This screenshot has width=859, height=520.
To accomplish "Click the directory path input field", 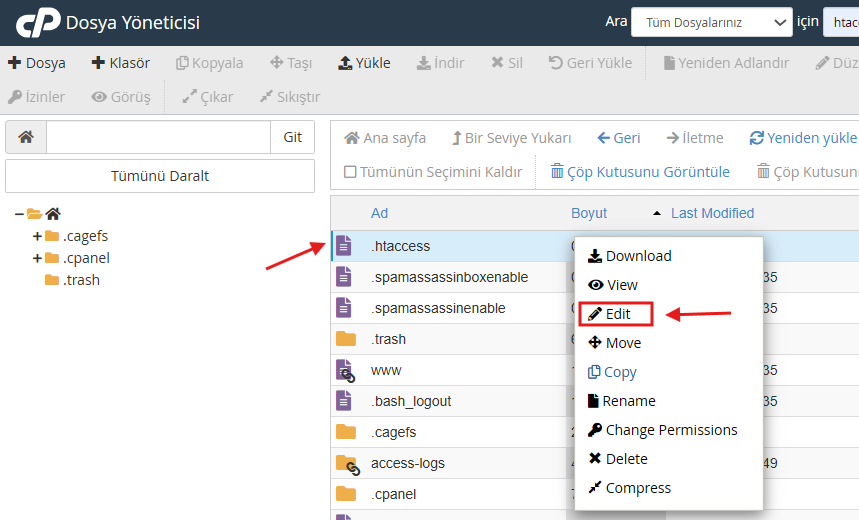I will pyautogui.click(x=158, y=138).
